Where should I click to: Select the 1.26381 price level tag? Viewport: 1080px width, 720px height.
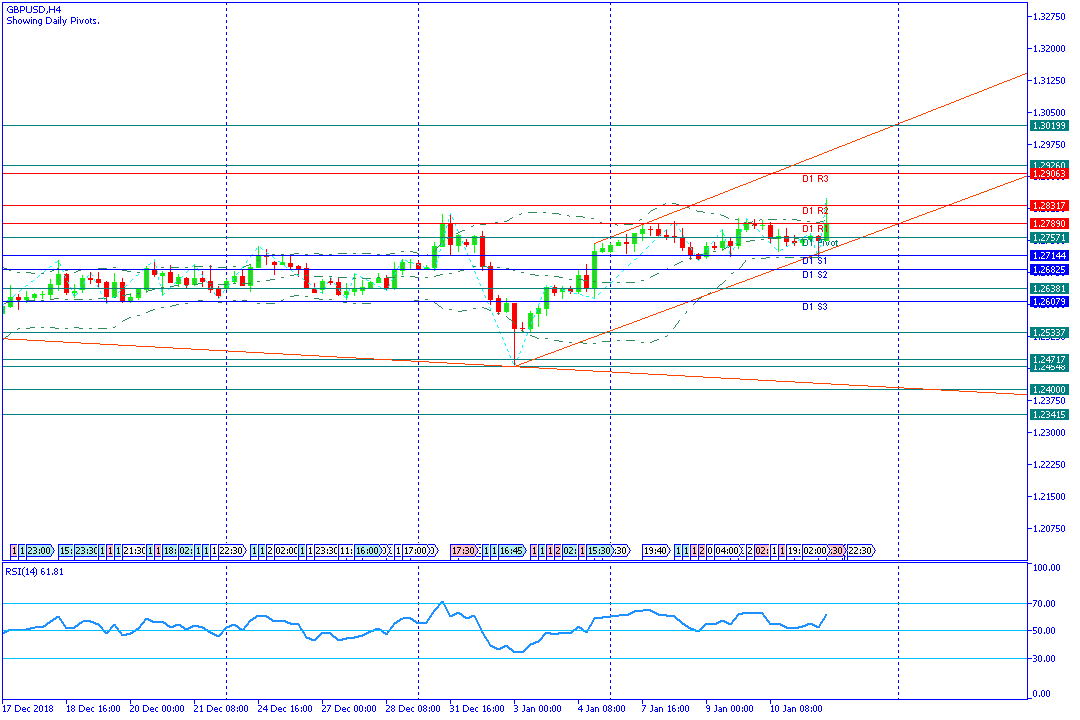click(1049, 289)
